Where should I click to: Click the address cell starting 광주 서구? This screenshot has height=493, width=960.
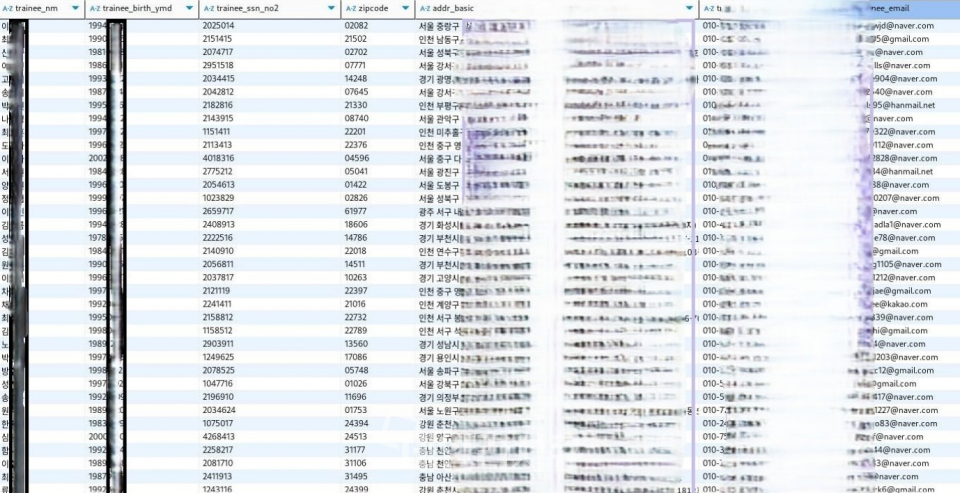556,211
